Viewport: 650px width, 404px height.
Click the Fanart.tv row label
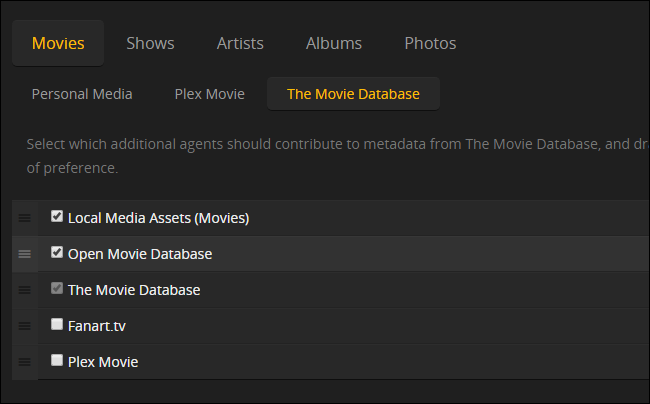(x=97, y=326)
